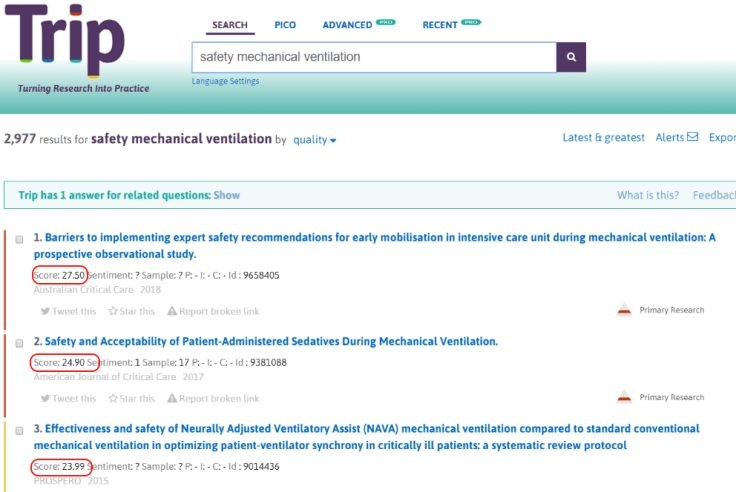The height and width of the screenshot is (492, 736).
Task: Open Latest & greatest link
Action: (603, 138)
